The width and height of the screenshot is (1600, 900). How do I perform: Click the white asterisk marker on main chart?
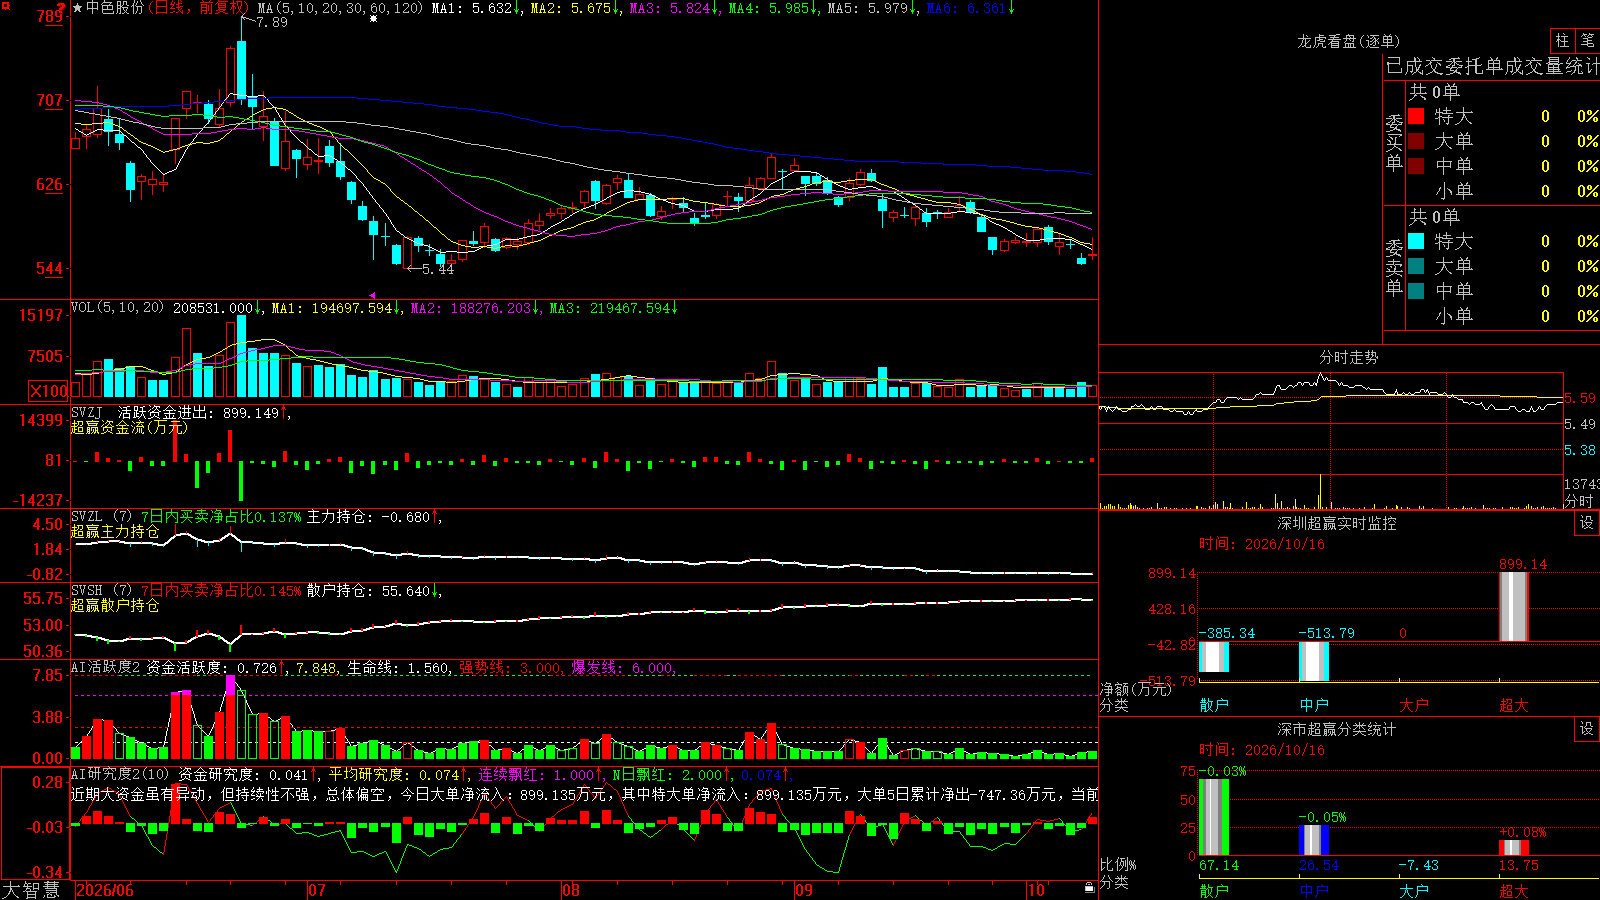coord(374,18)
